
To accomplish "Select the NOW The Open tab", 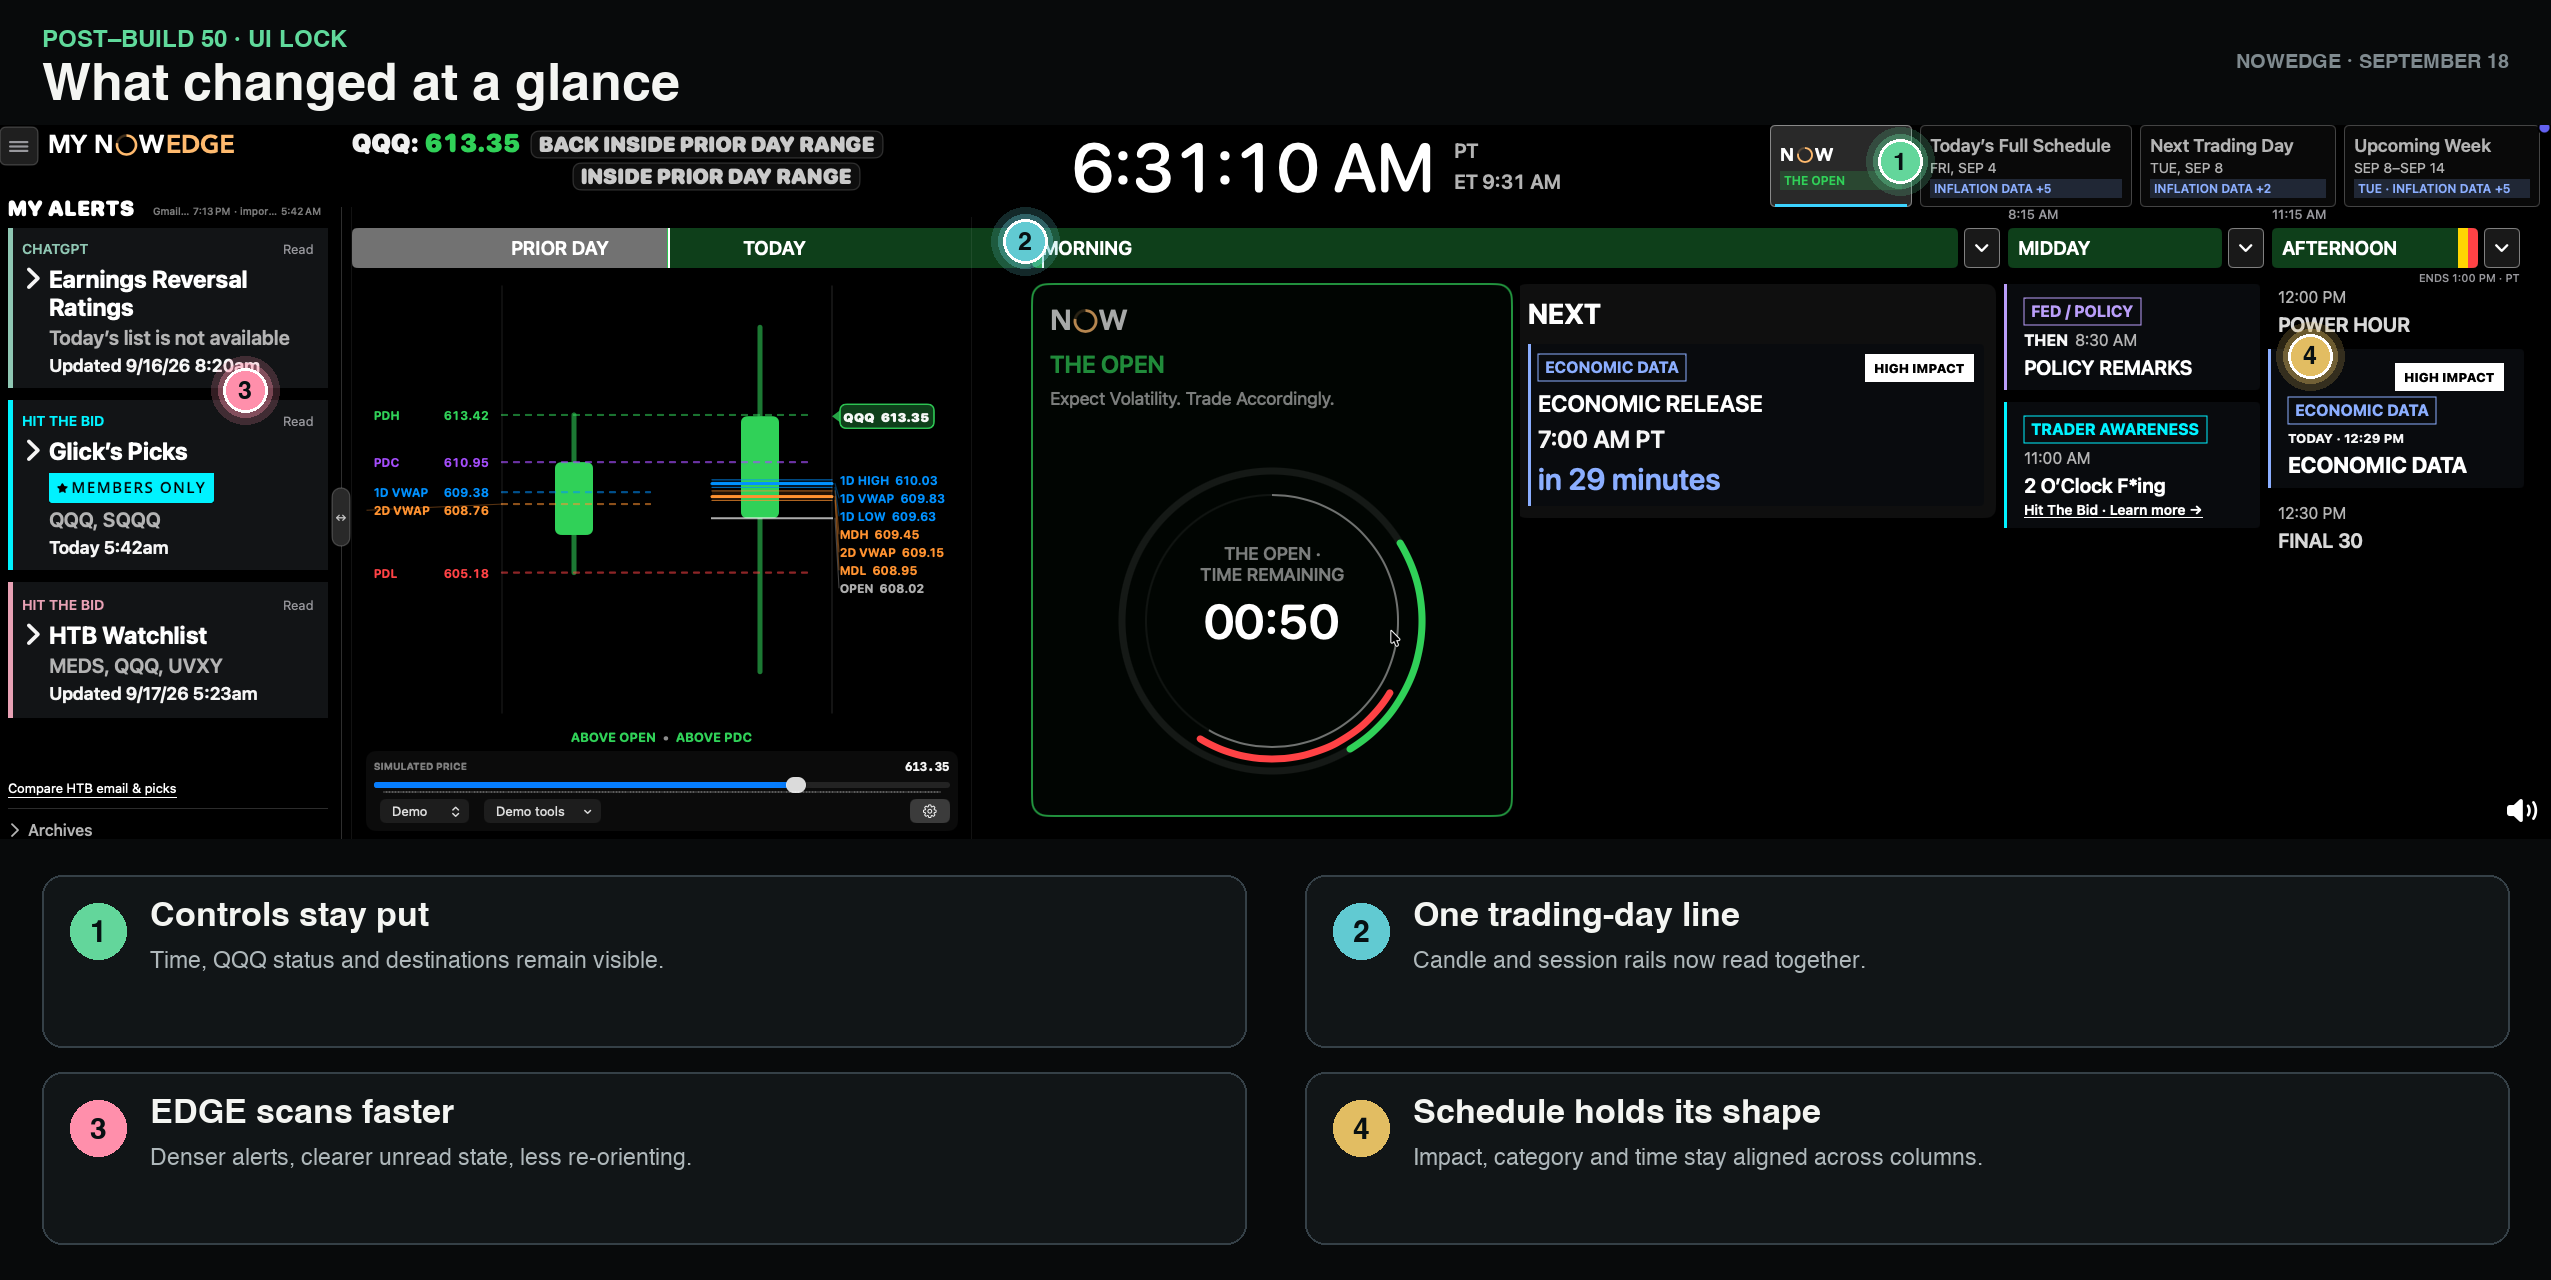I will 1840,166.
